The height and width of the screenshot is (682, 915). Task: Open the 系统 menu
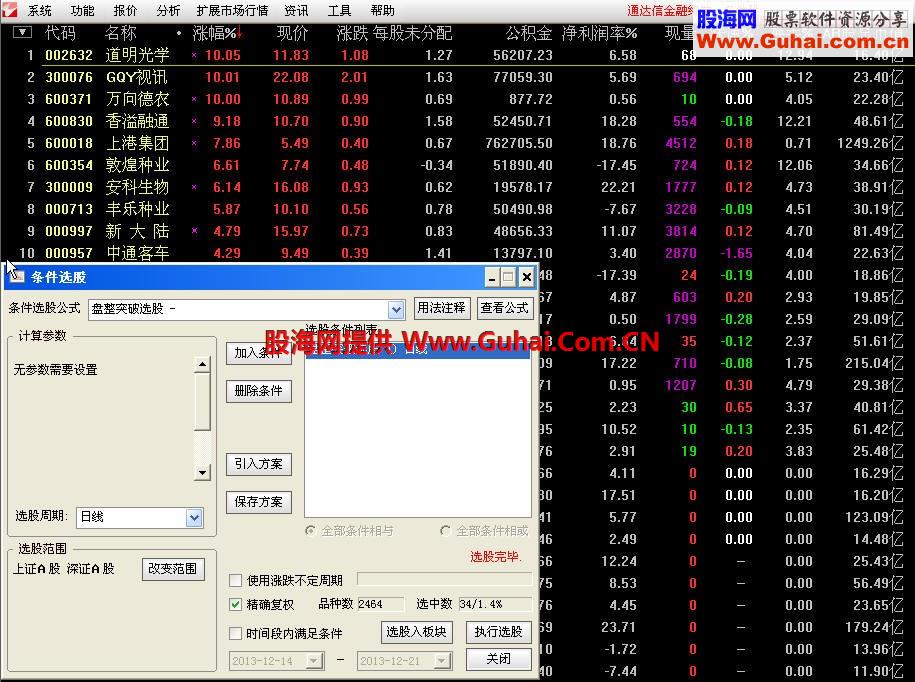(x=39, y=11)
